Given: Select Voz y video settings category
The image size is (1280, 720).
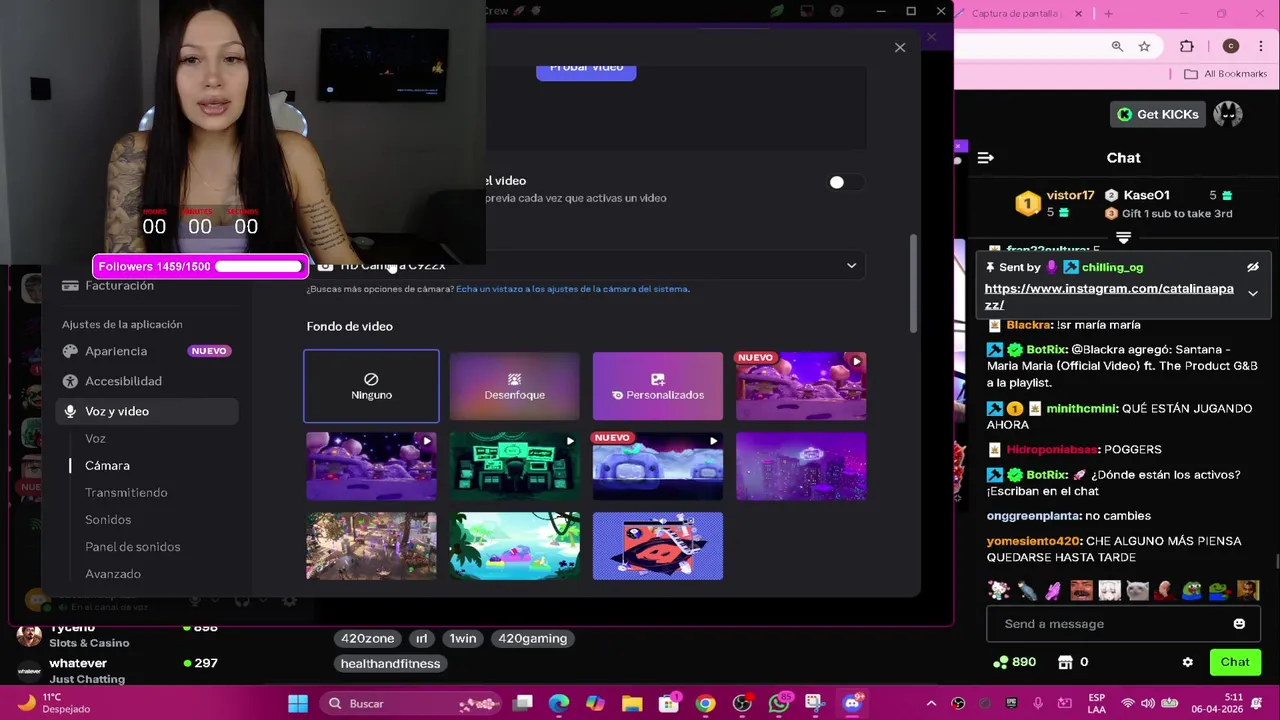Looking at the screenshot, I should pos(147,411).
